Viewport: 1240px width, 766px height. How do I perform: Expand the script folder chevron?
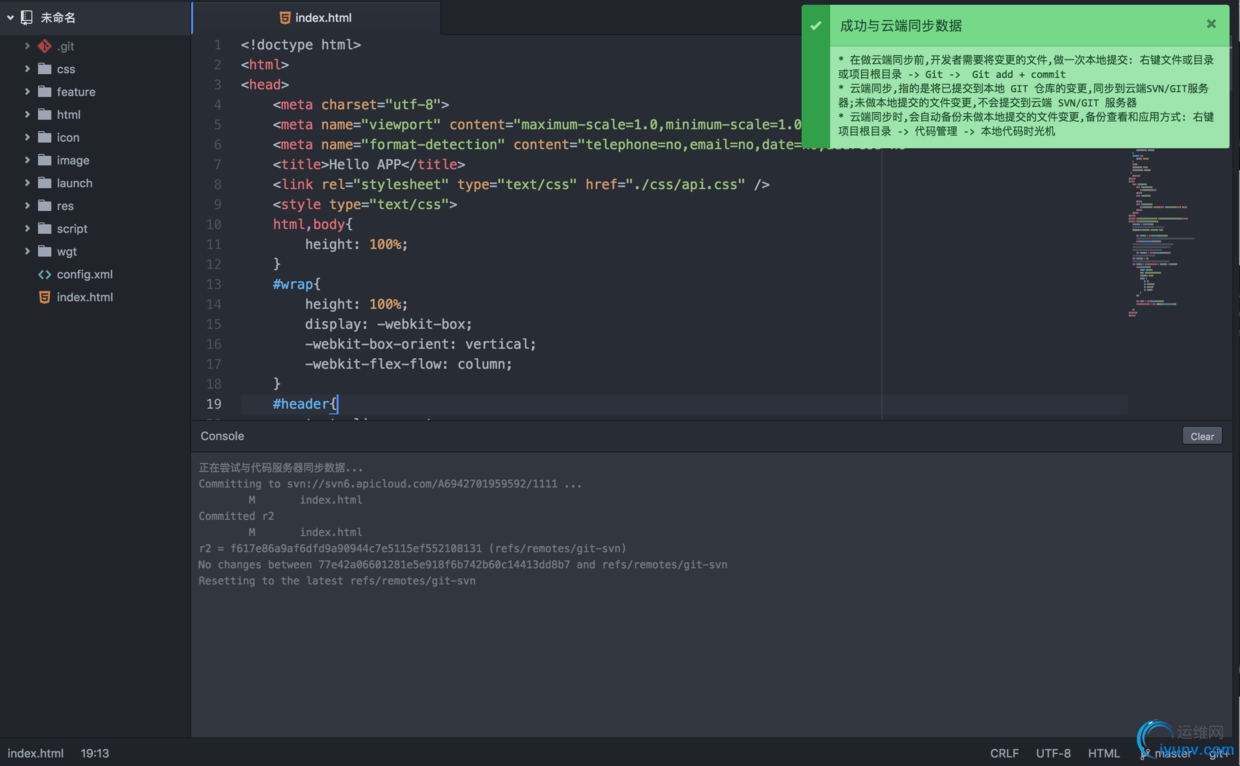click(x=27, y=229)
